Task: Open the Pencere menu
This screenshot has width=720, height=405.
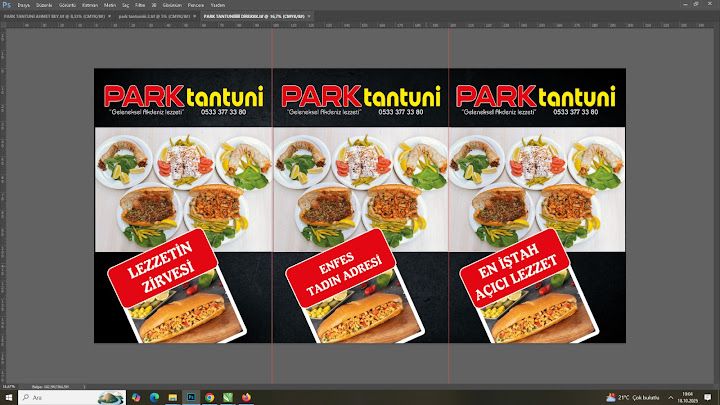Action: (x=196, y=5)
